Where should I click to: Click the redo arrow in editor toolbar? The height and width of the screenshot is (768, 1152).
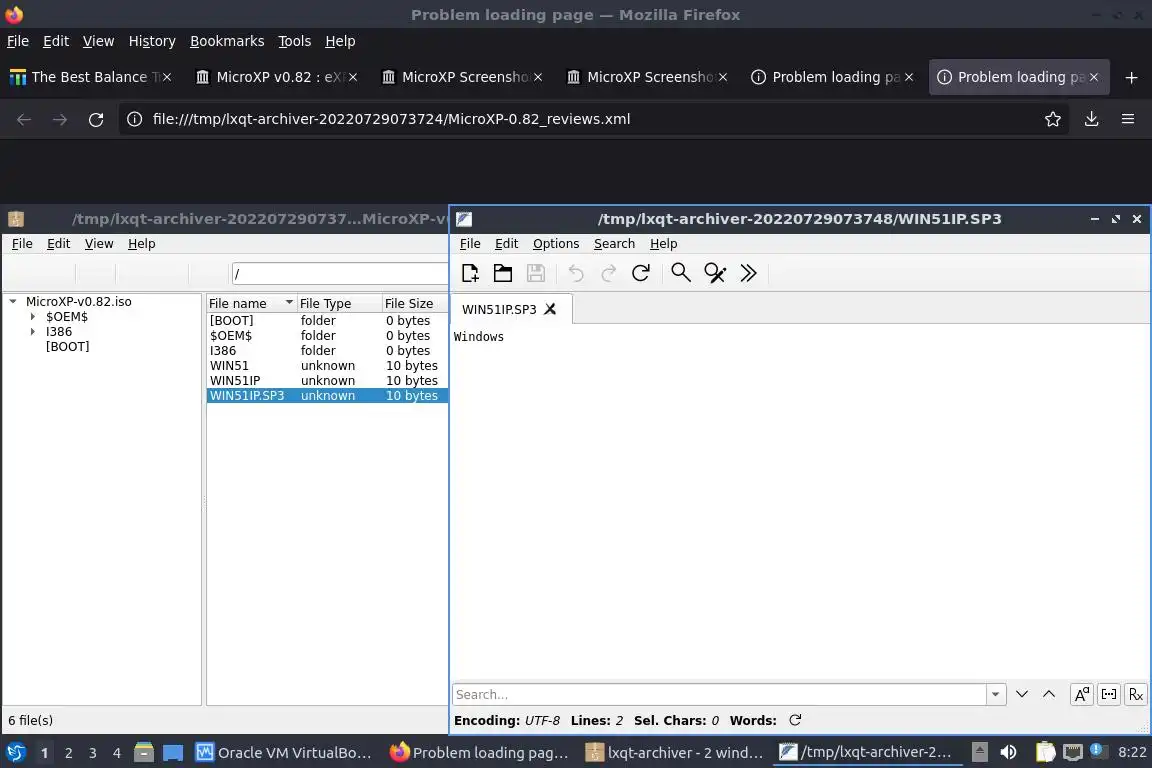coord(608,273)
